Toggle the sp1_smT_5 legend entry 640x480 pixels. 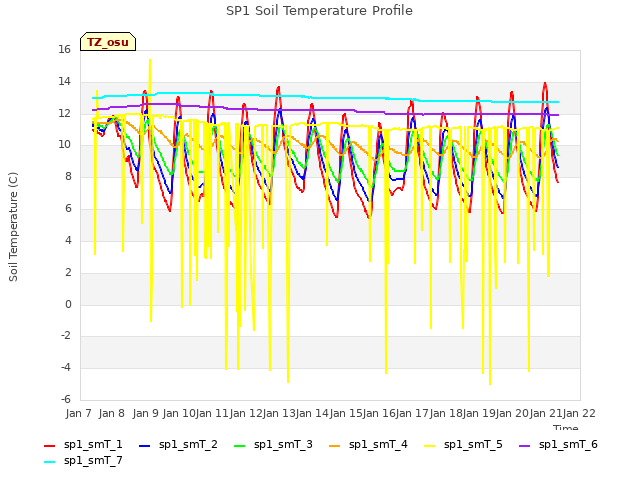tap(463, 444)
